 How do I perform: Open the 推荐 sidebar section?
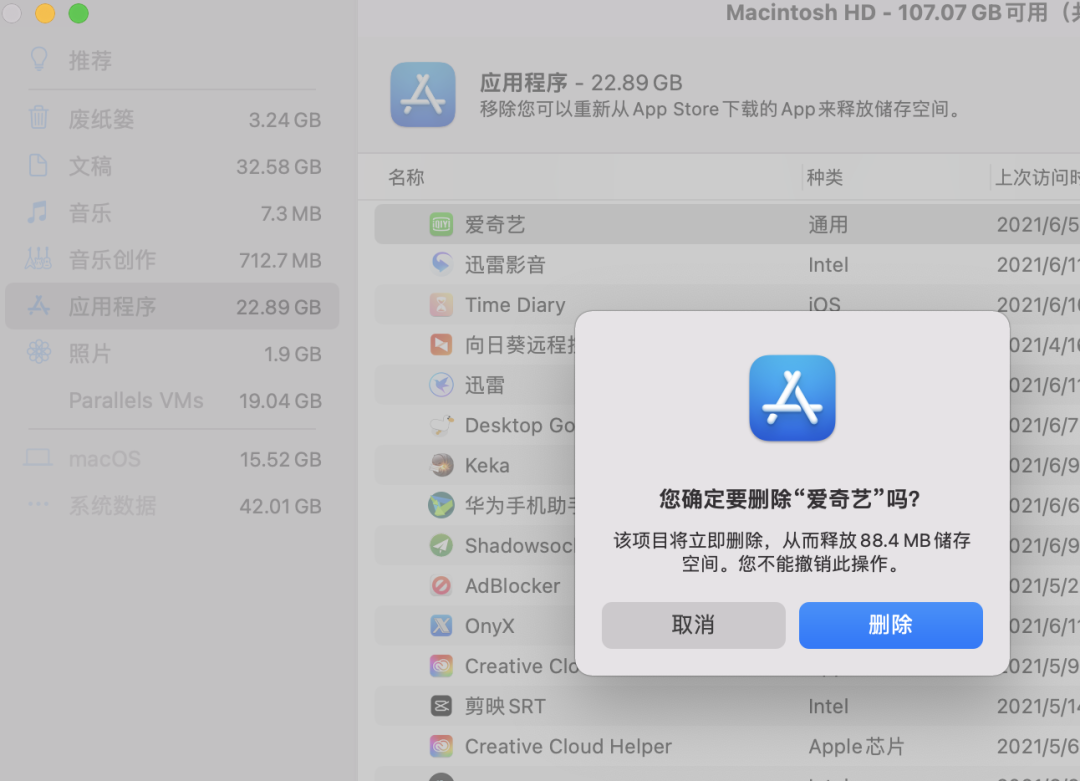90,61
